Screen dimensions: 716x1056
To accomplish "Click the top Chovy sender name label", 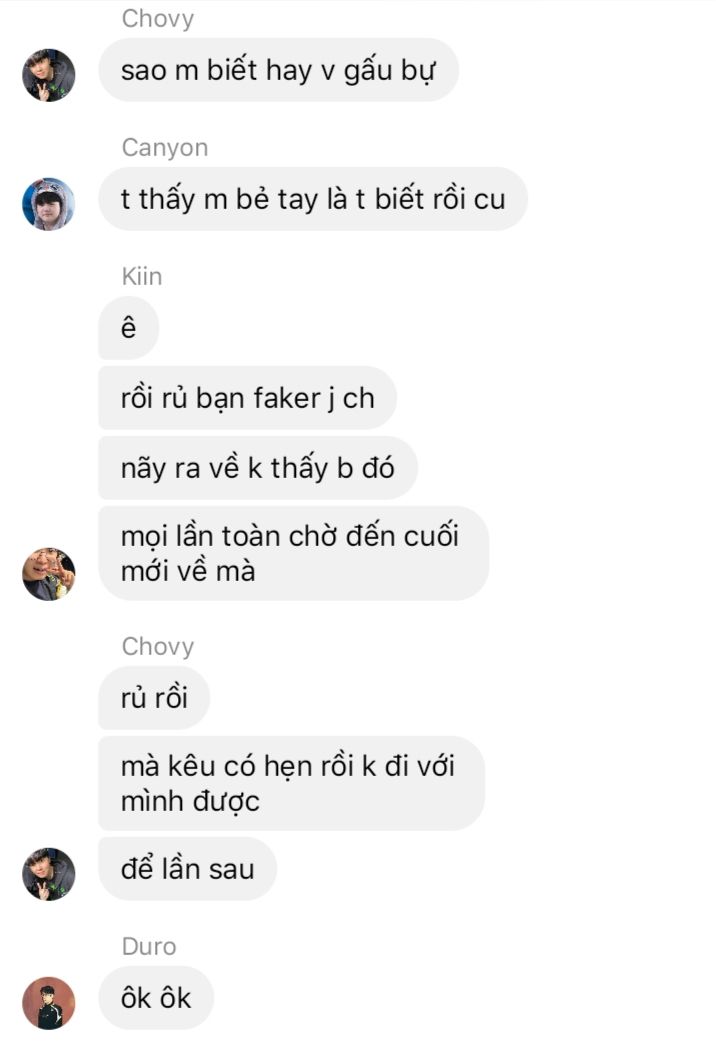I will tap(158, 18).
